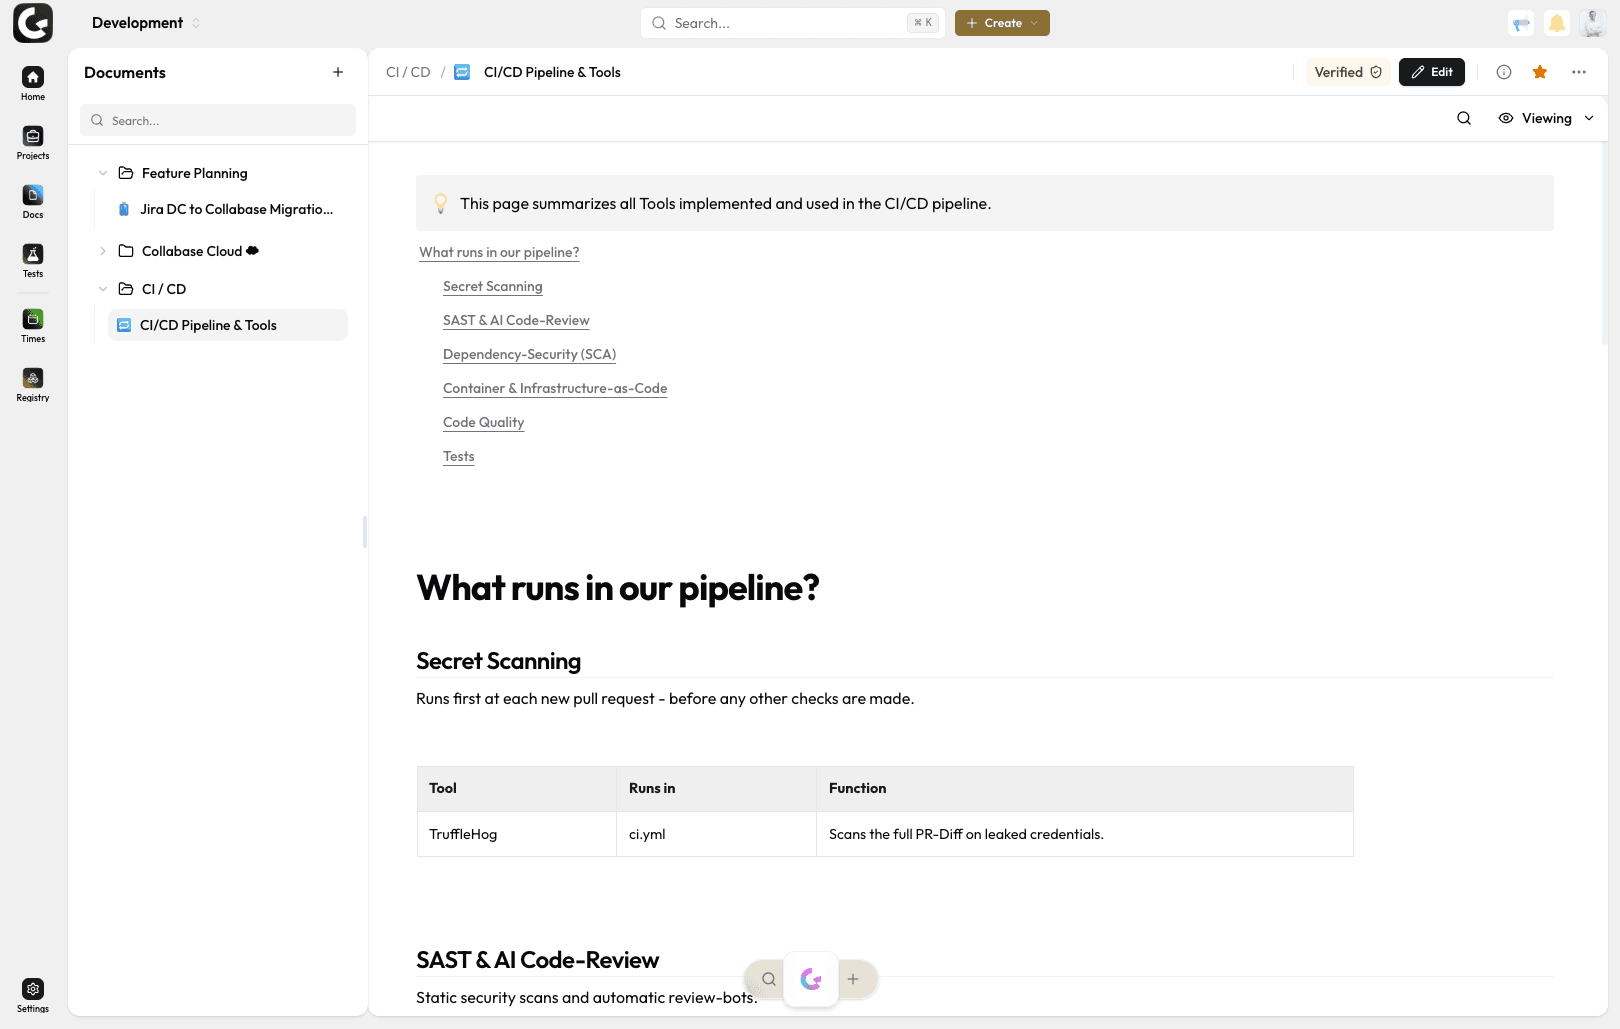
Task: Click the floating plus button
Action: tap(853, 979)
